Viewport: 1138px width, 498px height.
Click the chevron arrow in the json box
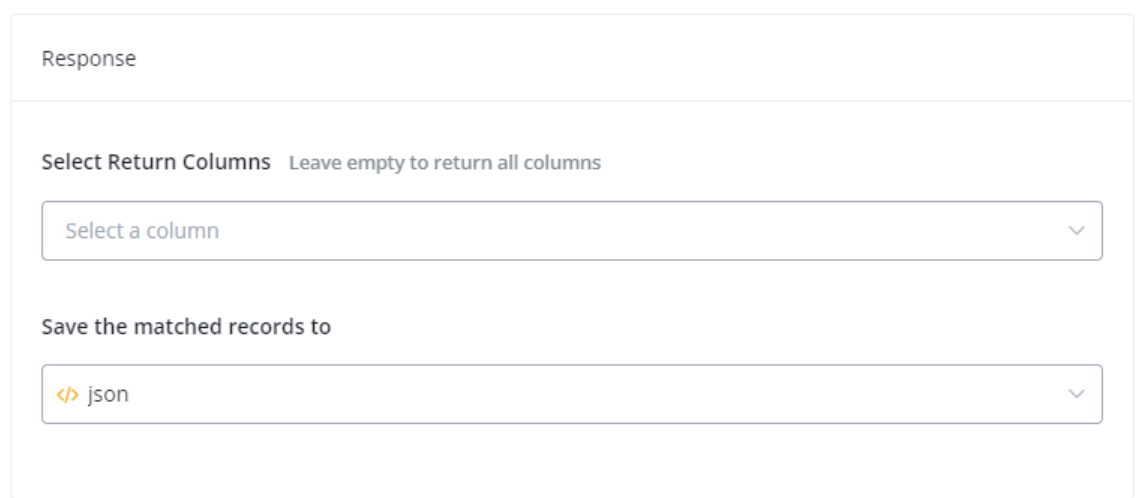(1076, 394)
